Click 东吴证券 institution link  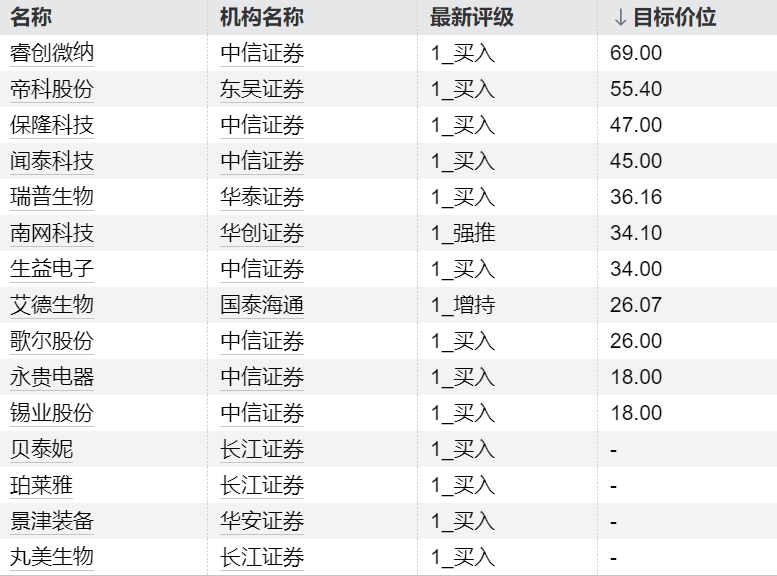[262, 89]
